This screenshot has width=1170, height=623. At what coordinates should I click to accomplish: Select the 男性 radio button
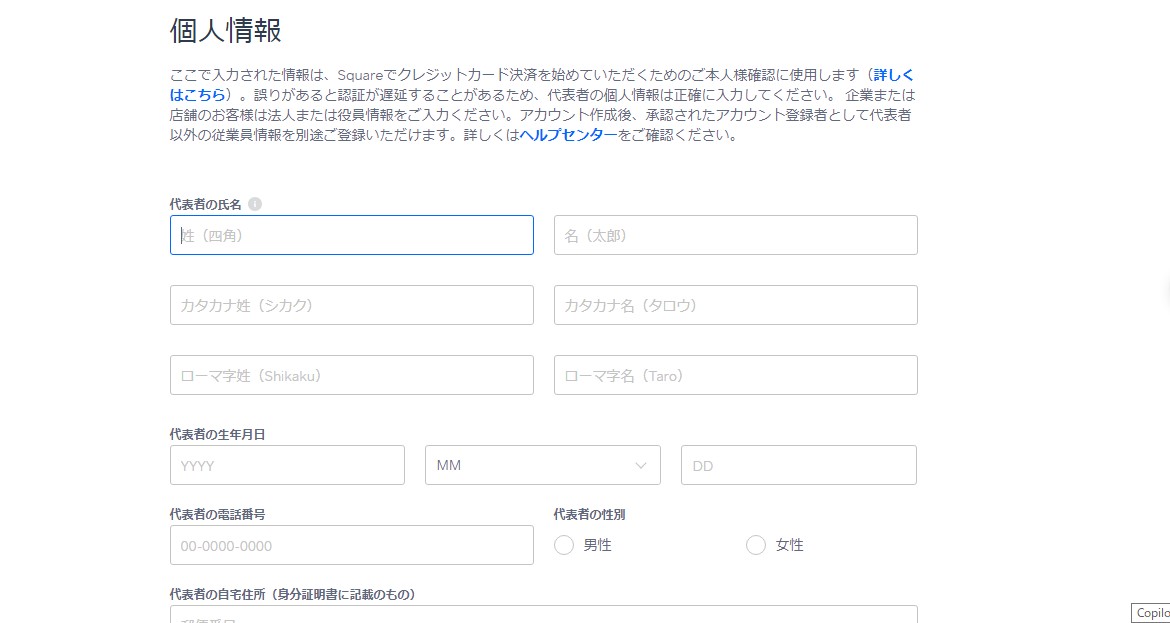tap(563, 545)
